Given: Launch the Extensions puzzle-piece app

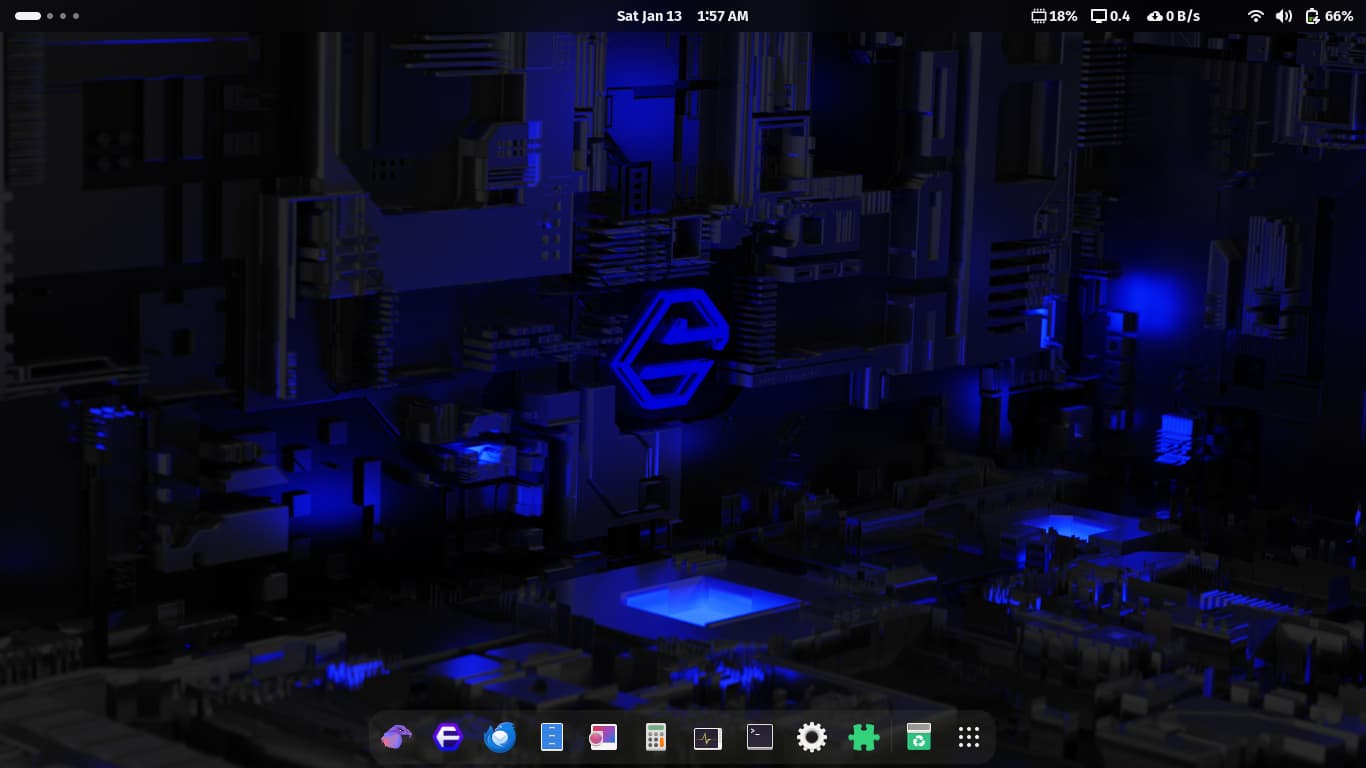Looking at the screenshot, I should 864,738.
